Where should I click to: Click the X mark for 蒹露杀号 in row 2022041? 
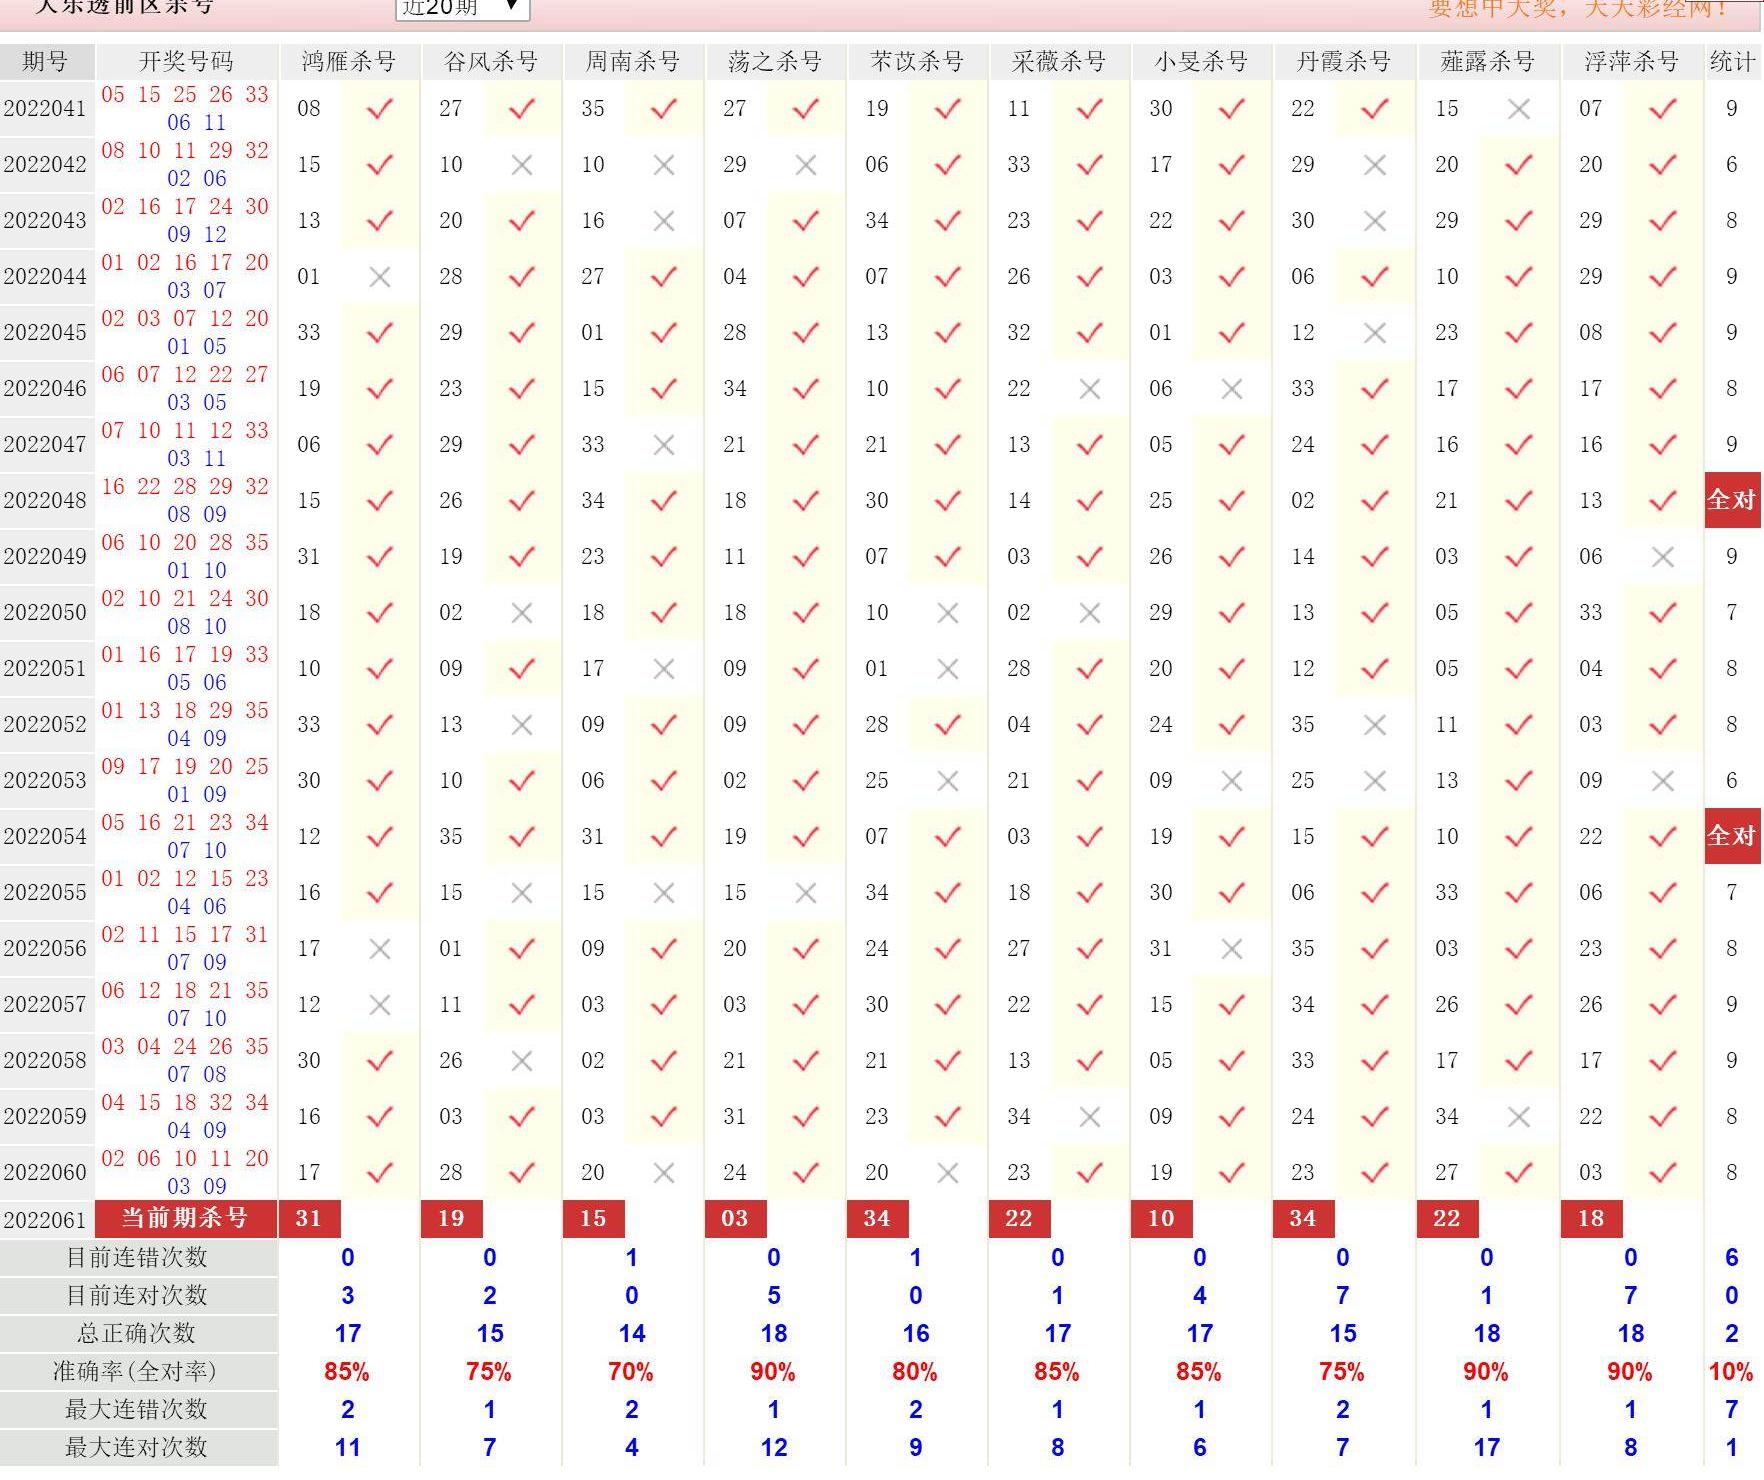tap(1518, 109)
